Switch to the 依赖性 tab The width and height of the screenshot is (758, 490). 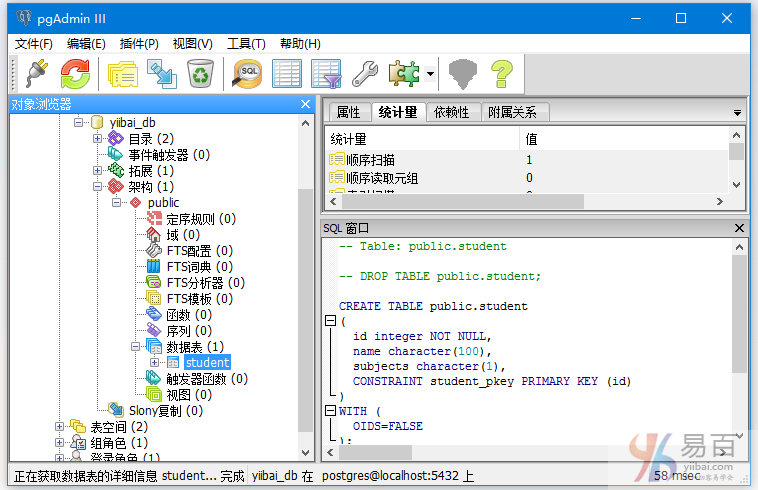tap(452, 112)
